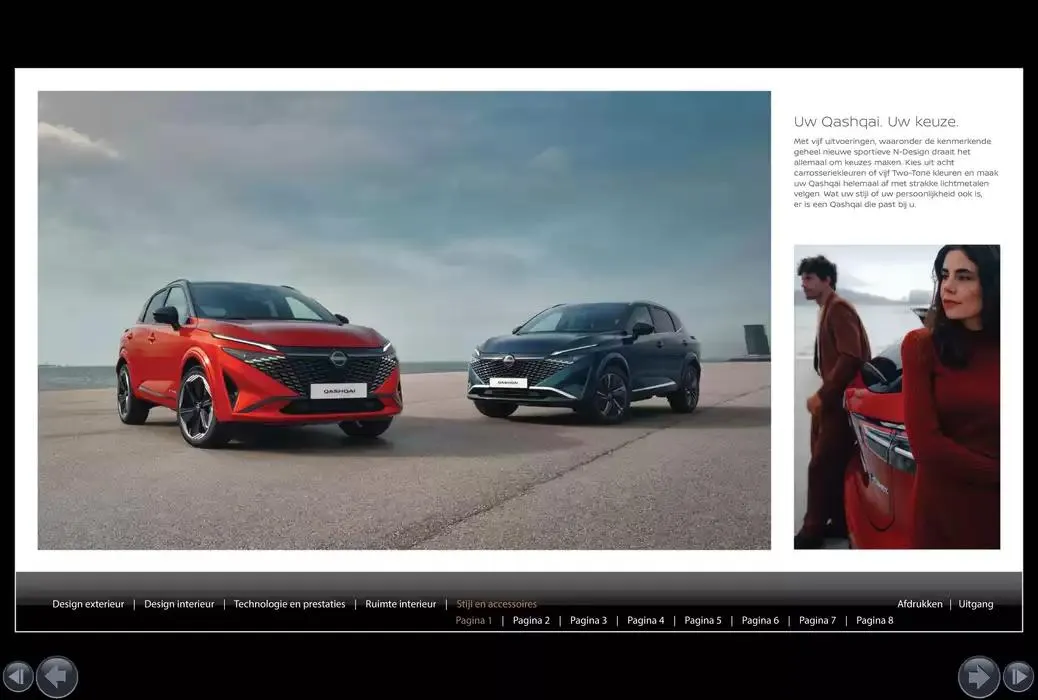Click Uitgang to exit the brochure

coord(975,603)
